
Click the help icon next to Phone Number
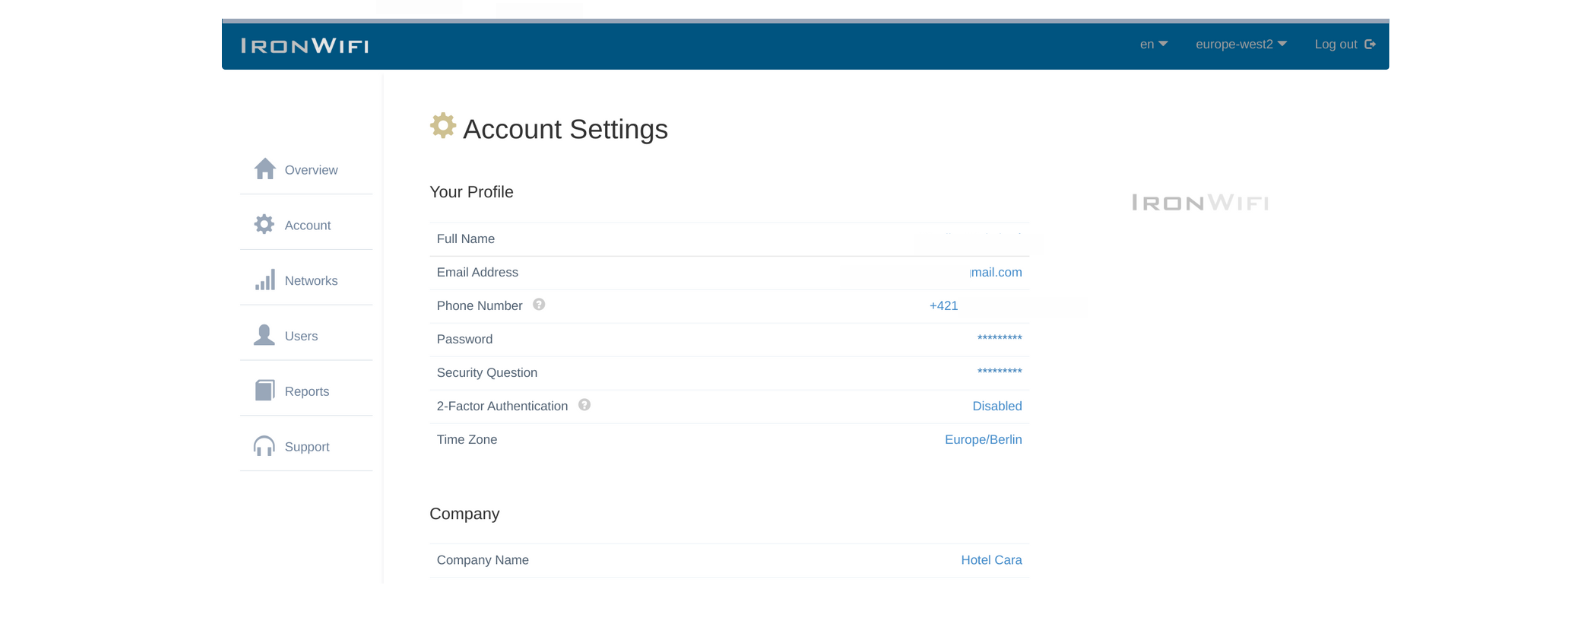point(539,304)
